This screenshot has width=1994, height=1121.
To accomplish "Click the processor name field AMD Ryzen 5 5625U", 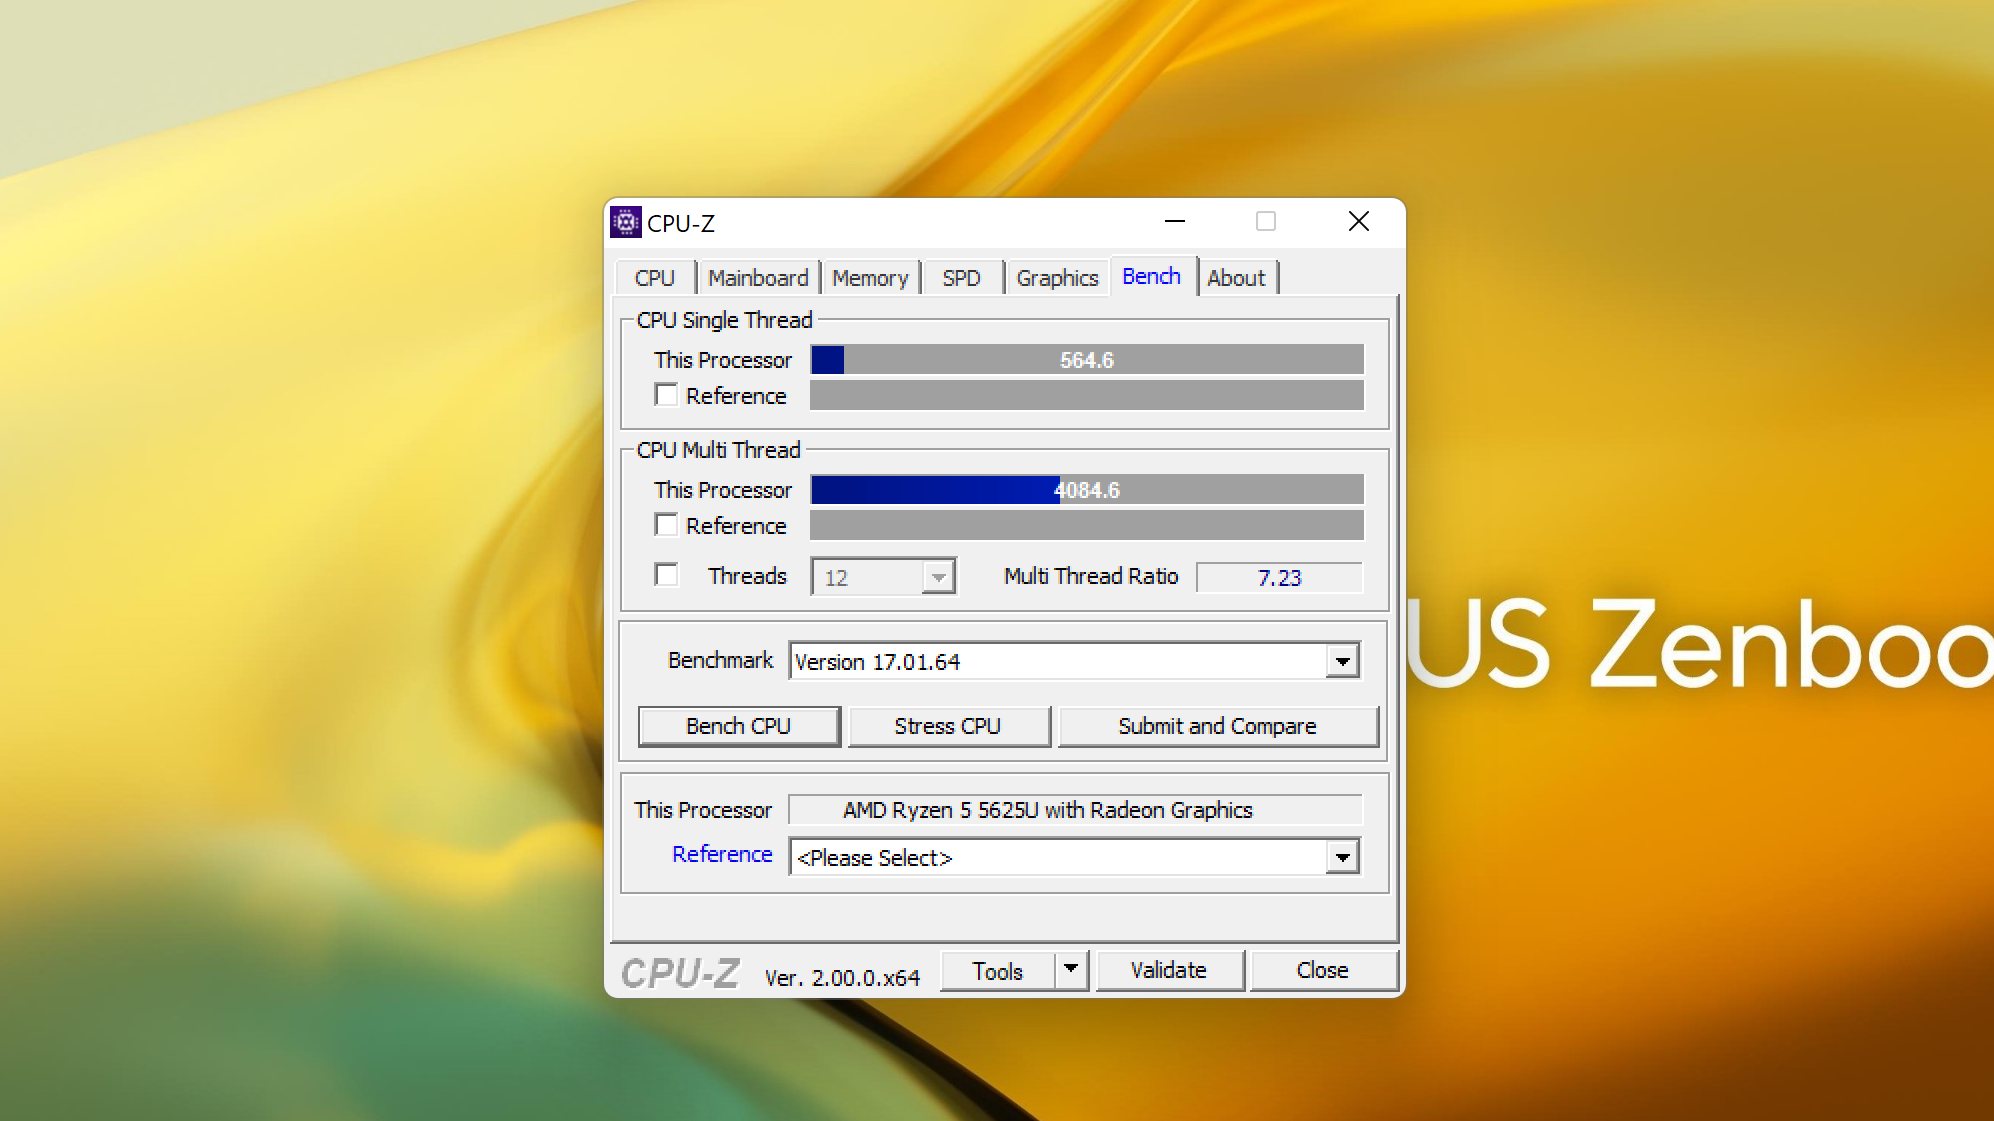I will coord(1076,810).
